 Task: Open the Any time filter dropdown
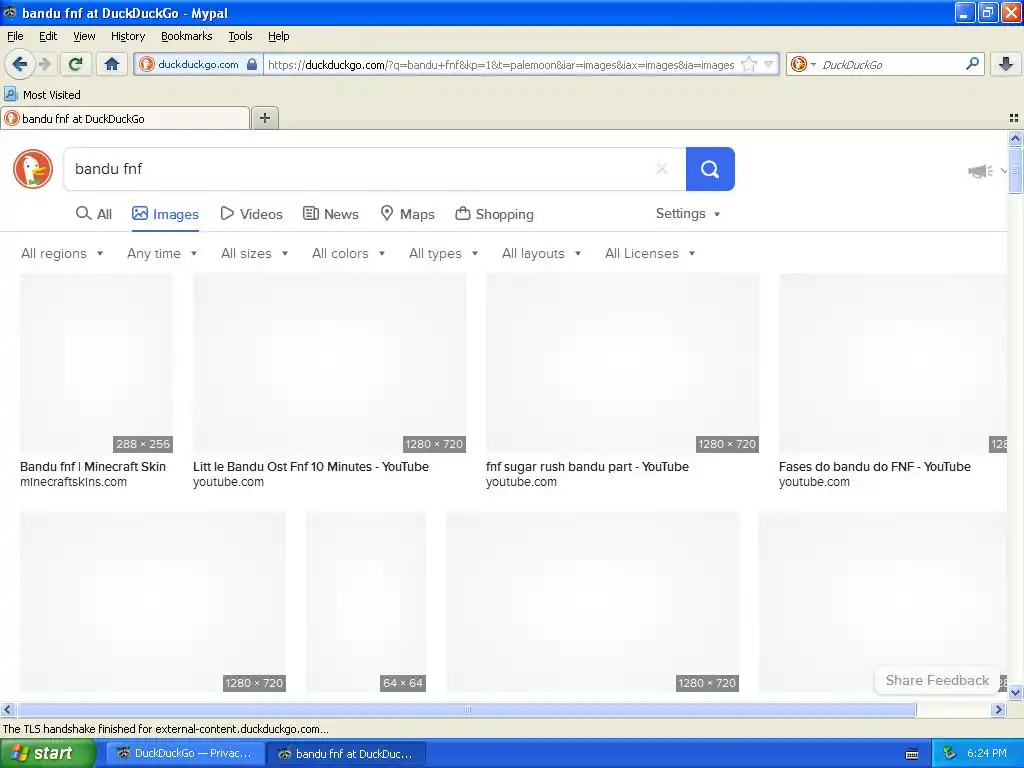[162, 253]
